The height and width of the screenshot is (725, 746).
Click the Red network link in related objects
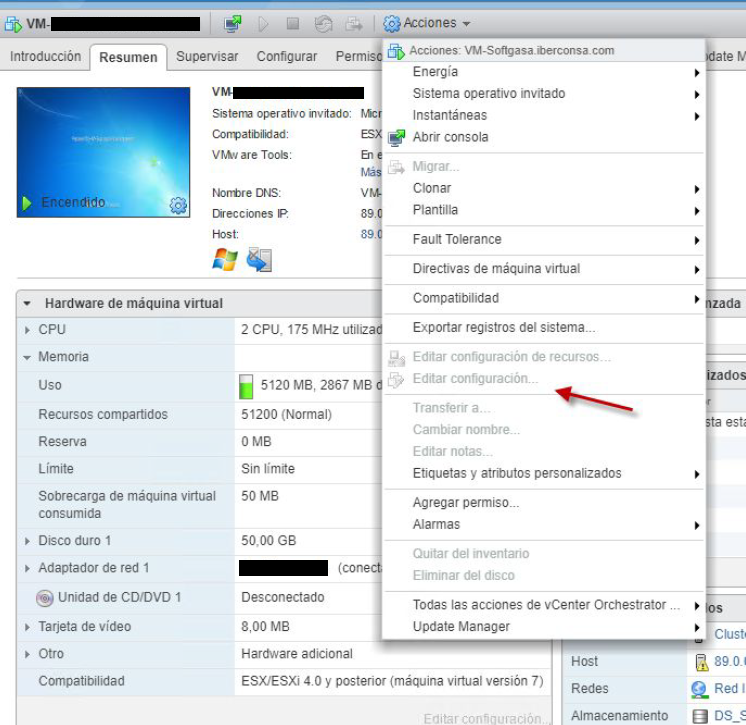[729, 689]
